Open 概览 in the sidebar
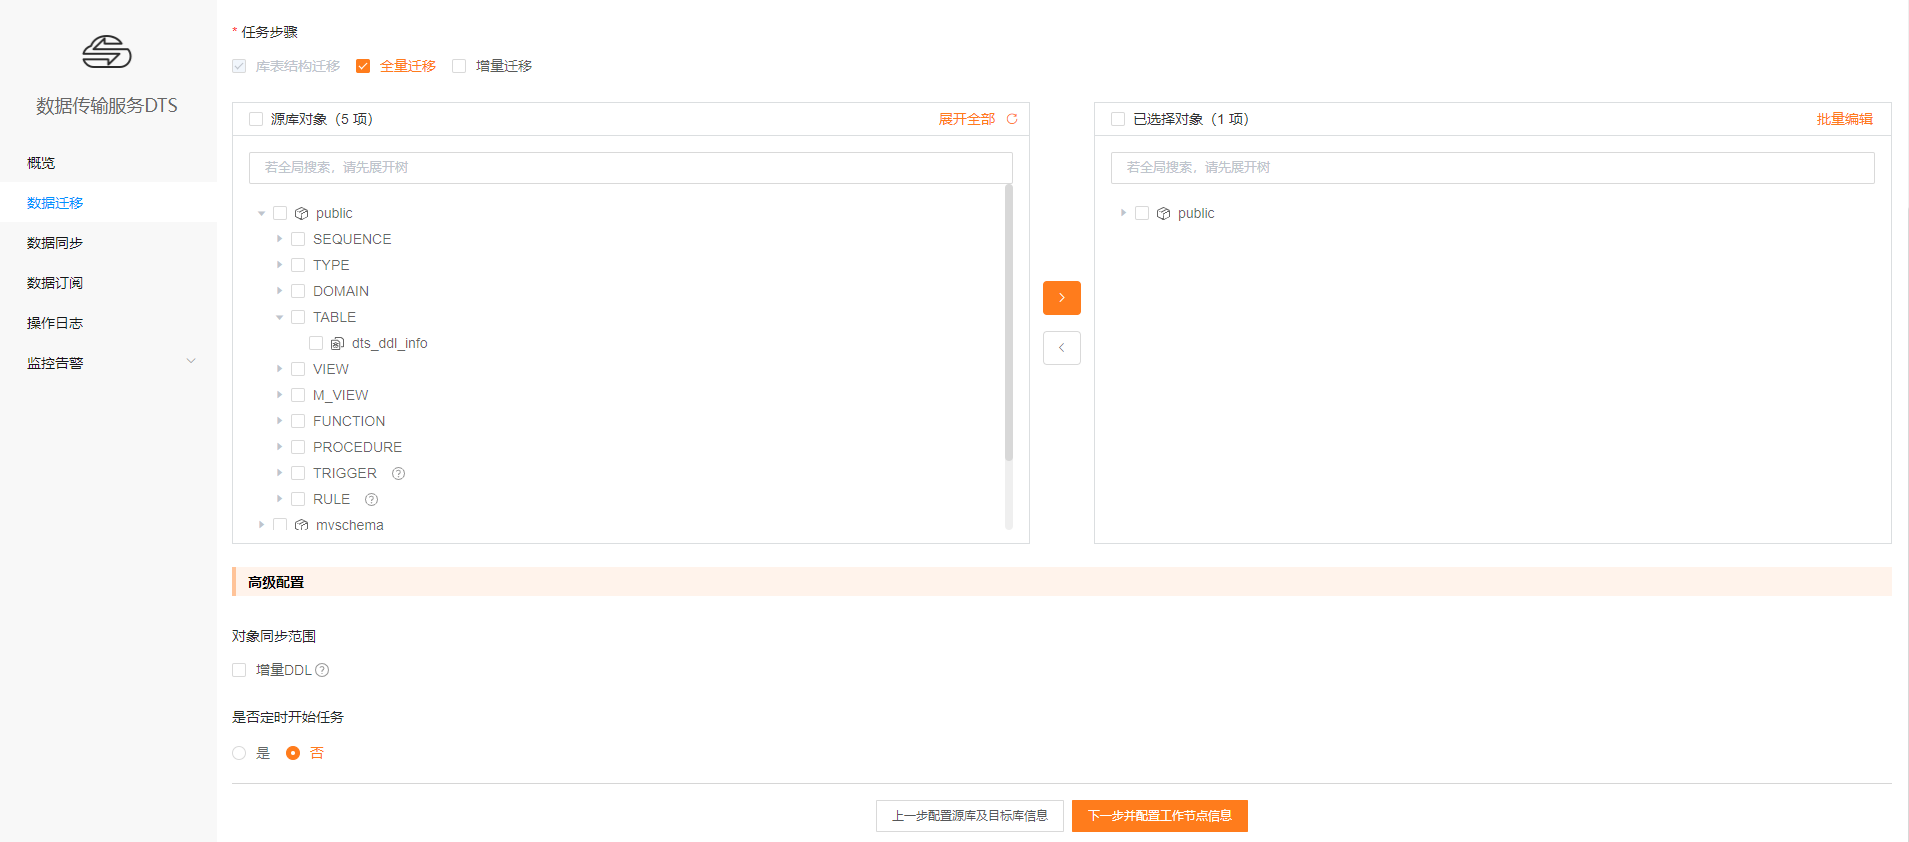The width and height of the screenshot is (1909, 842). point(108,162)
